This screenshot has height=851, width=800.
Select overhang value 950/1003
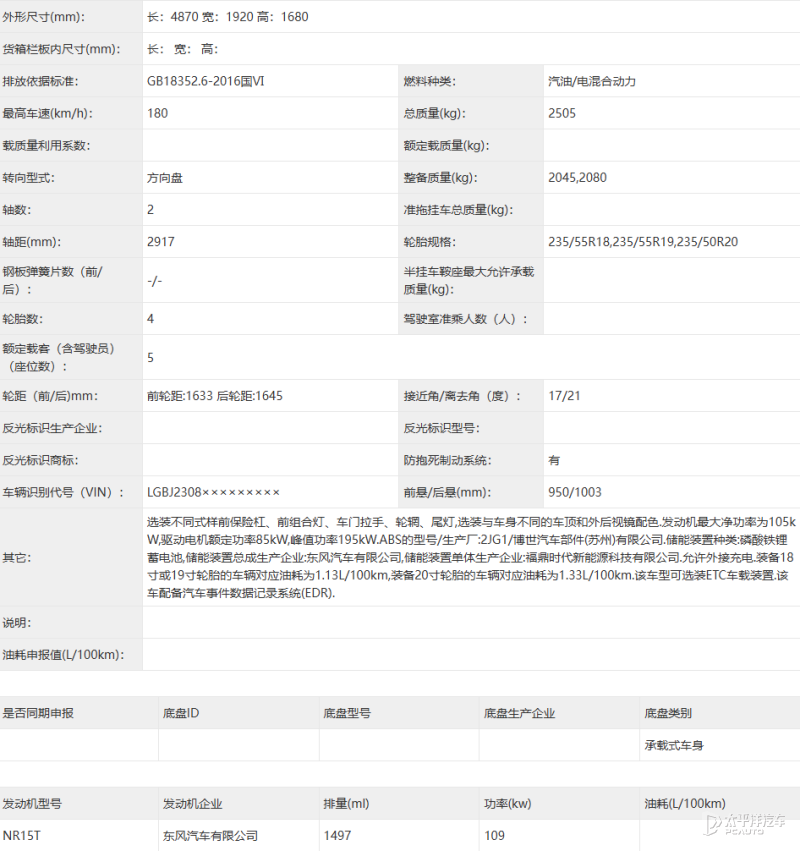(x=575, y=492)
